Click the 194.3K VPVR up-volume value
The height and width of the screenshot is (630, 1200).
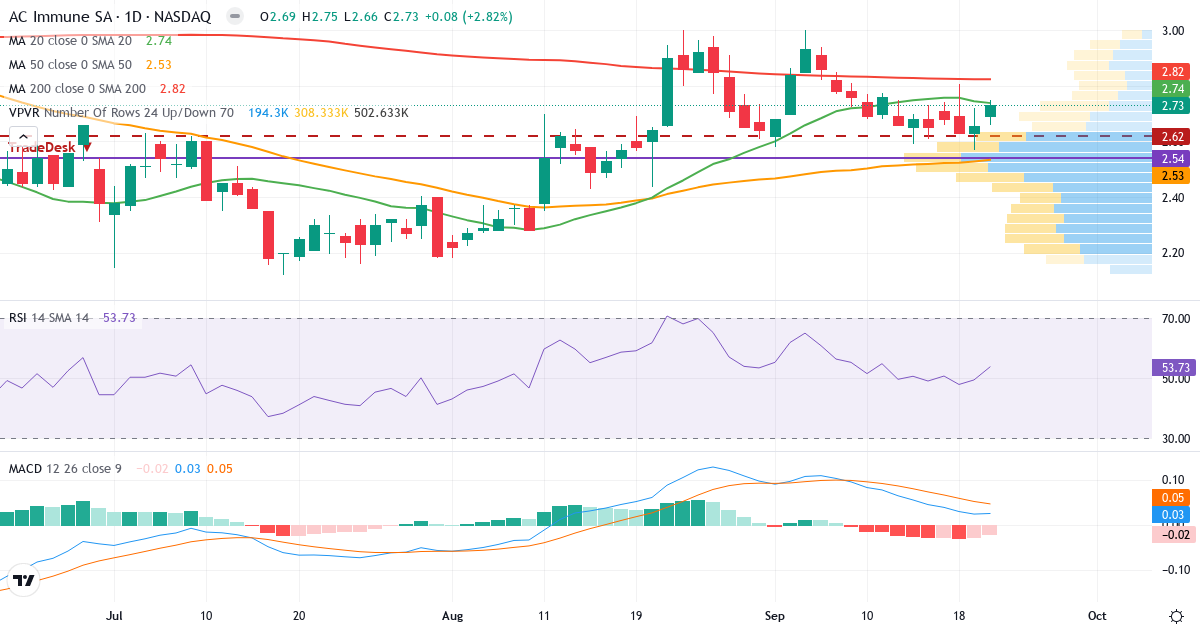[x=268, y=113]
